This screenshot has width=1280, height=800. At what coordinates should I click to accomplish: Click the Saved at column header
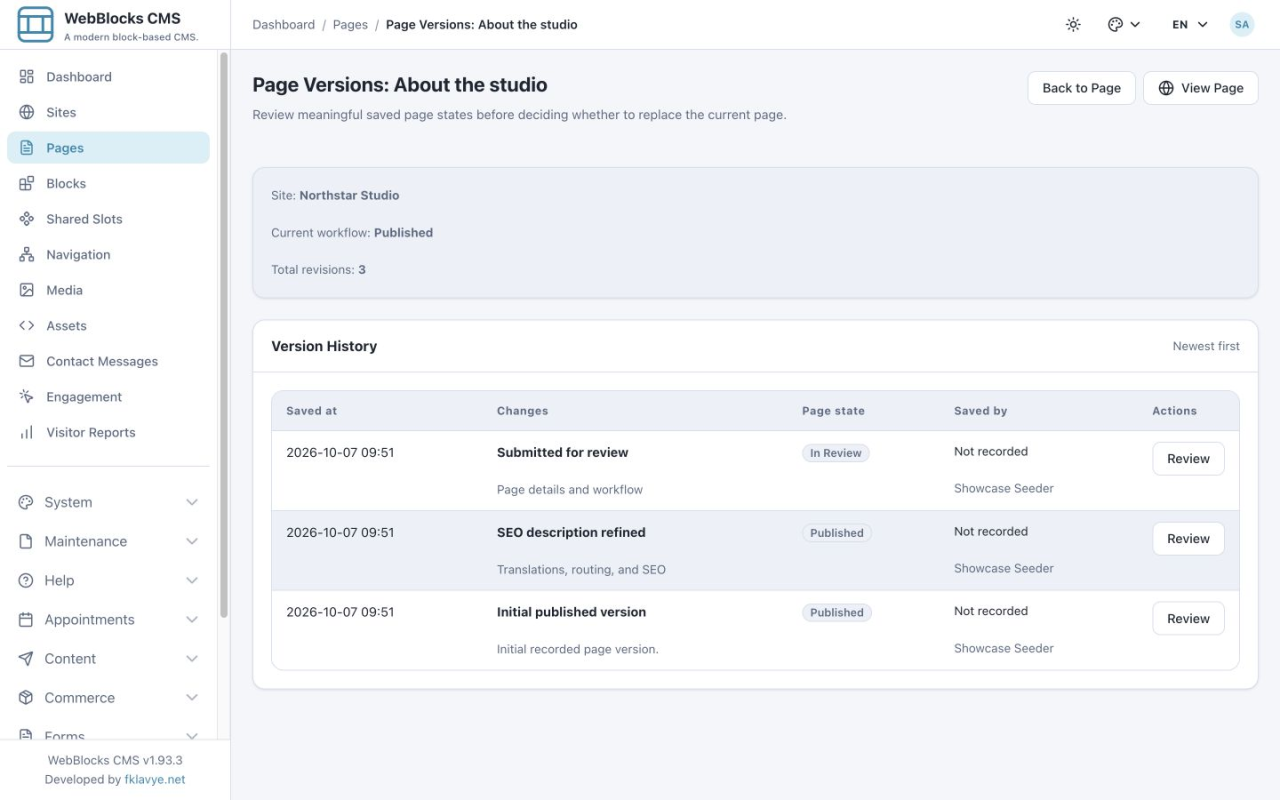(312, 411)
